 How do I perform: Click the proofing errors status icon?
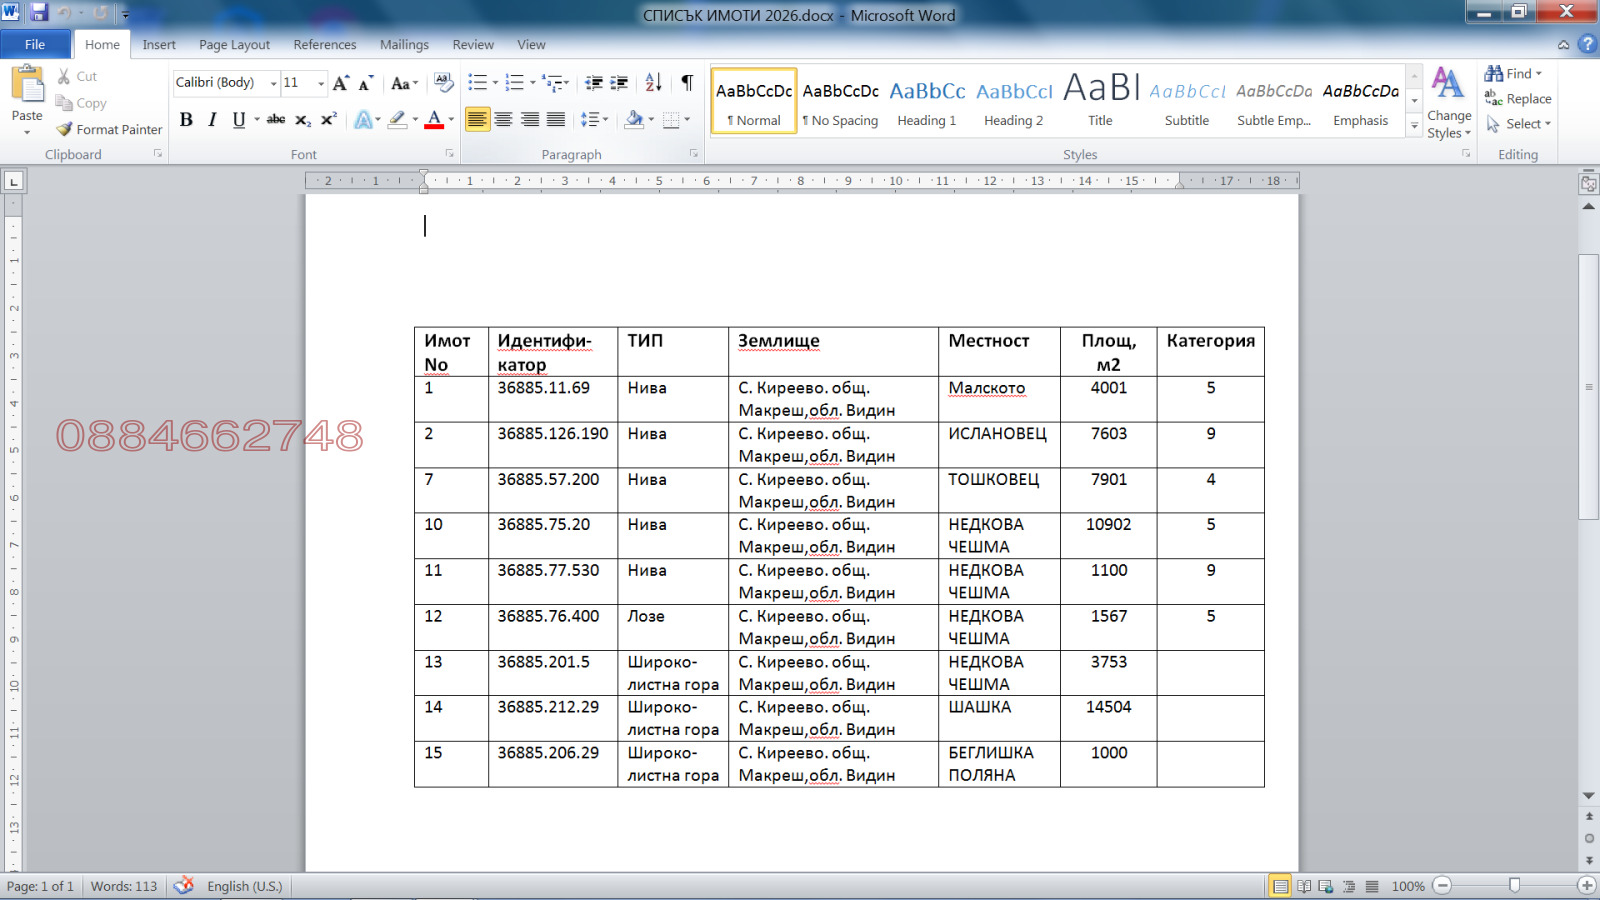183,886
